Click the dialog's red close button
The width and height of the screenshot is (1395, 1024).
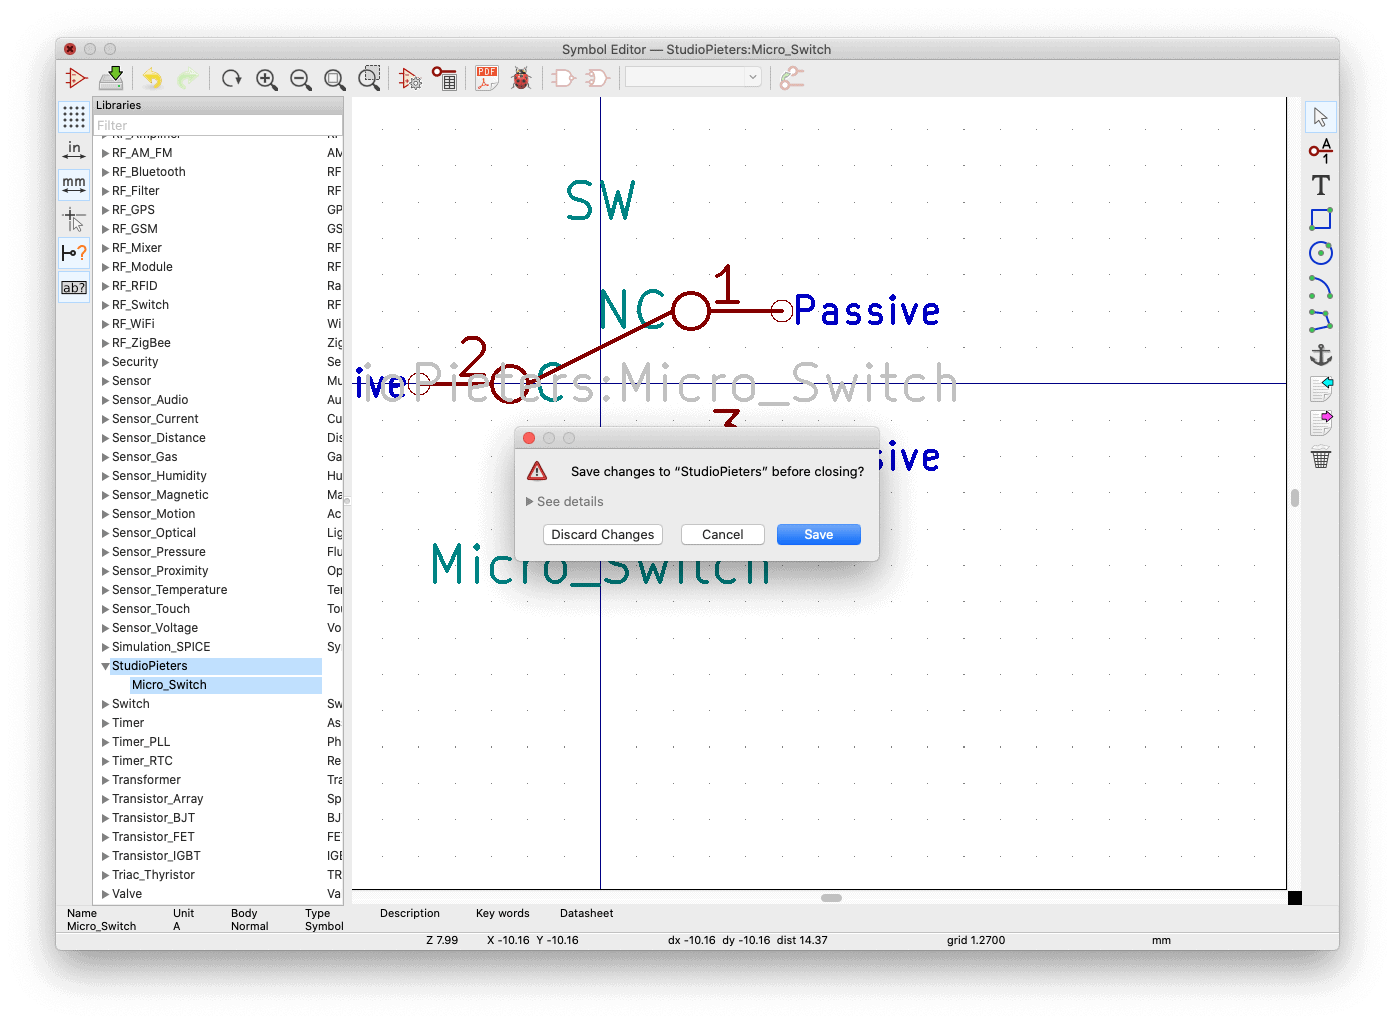click(x=529, y=438)
